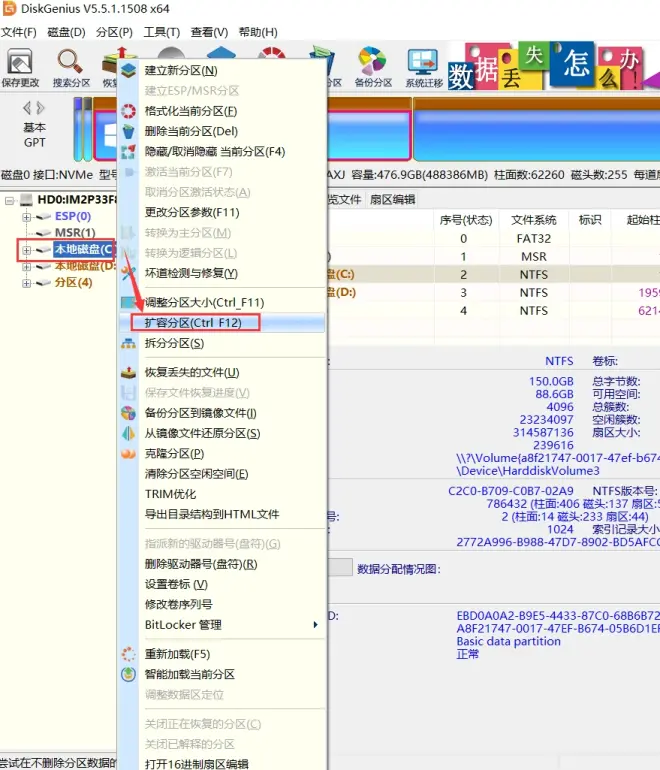Expand the 分区(4) tree node

point(27,283)
